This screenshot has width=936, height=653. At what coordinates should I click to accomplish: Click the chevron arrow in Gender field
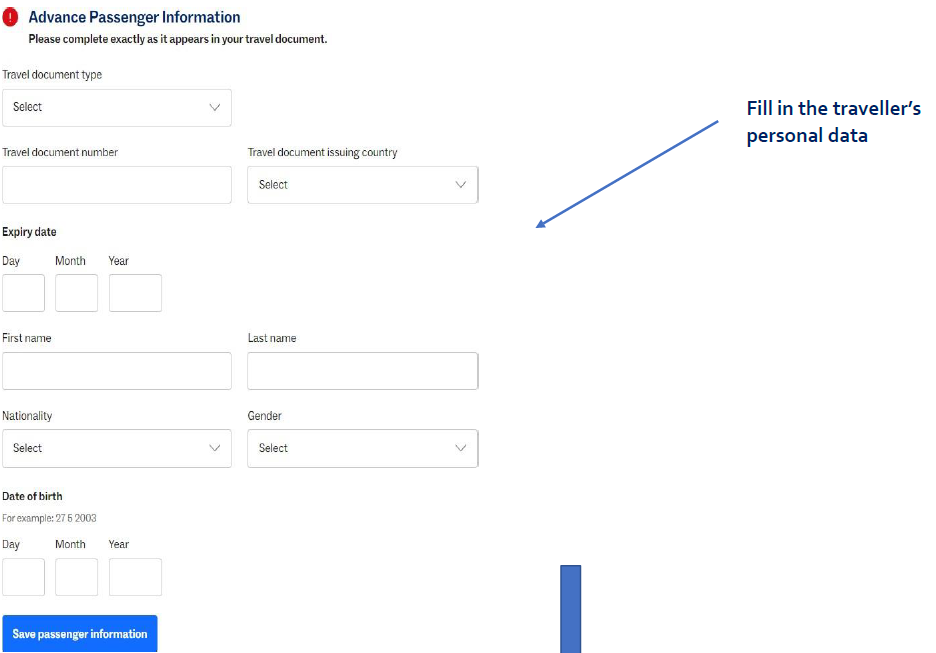pyautogui.click(x=460, y=448)
